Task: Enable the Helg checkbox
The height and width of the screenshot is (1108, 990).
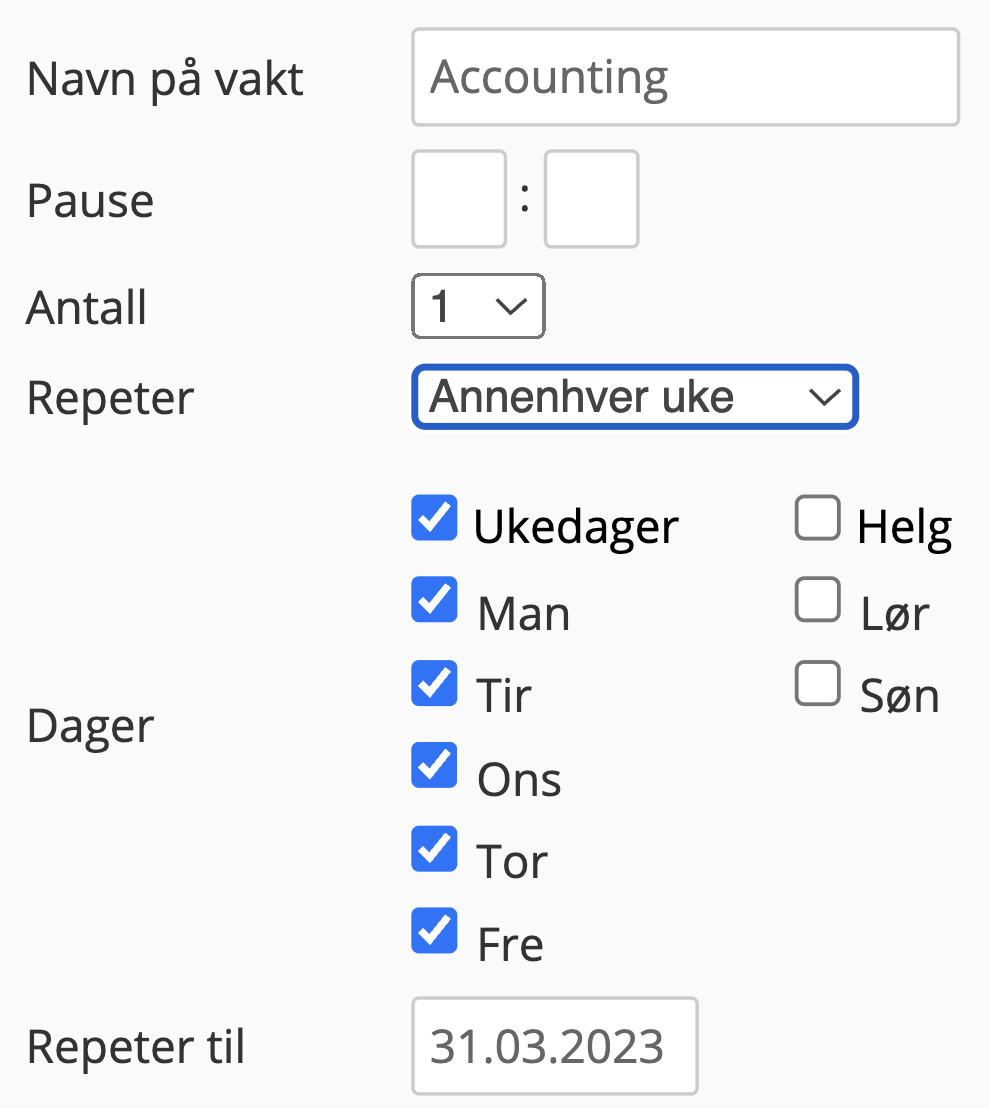Action: [x=818, y=518]
